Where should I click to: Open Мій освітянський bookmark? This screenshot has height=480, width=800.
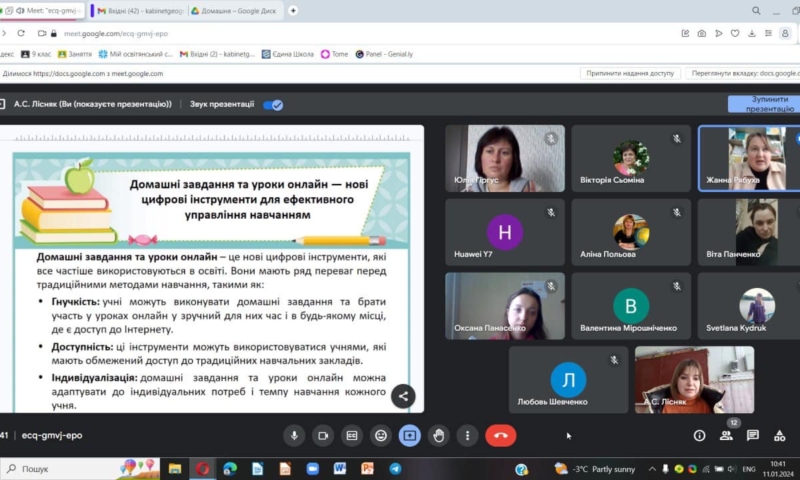coord(136,54)
